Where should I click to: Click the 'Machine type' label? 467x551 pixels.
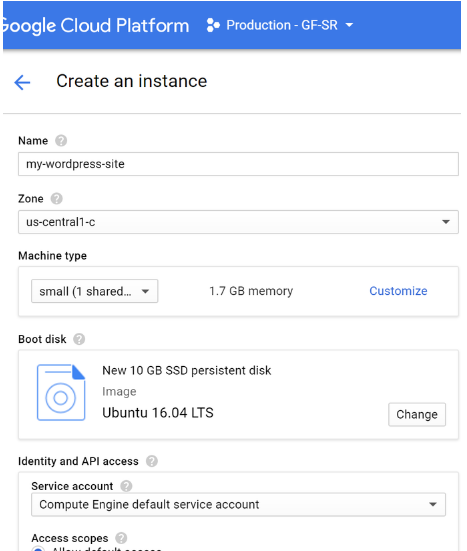[x=52, y=256]
